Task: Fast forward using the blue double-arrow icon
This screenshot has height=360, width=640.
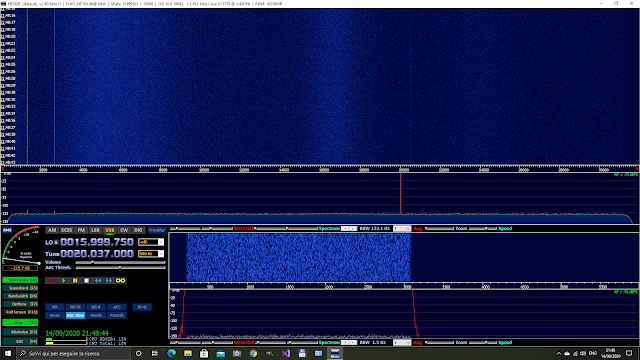Action: click(x=109, y=280)
